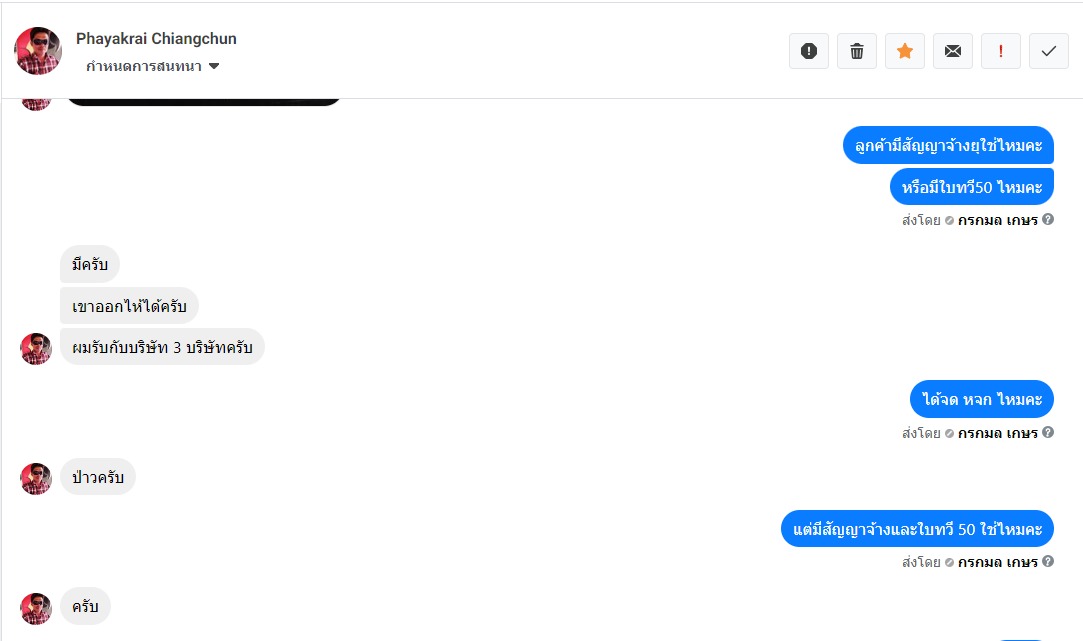
Task: Delete conversation with the trash icon
Action: pos(857,51)
